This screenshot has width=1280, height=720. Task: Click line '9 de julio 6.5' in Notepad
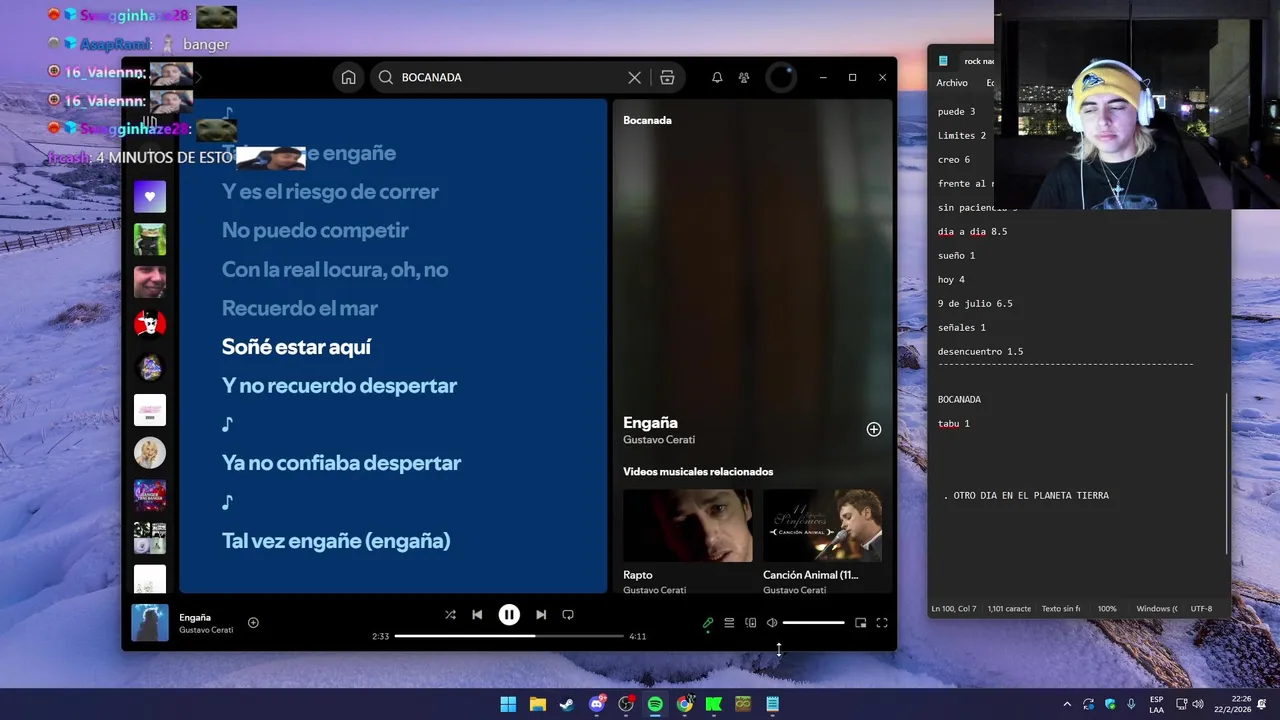(975, 304)
